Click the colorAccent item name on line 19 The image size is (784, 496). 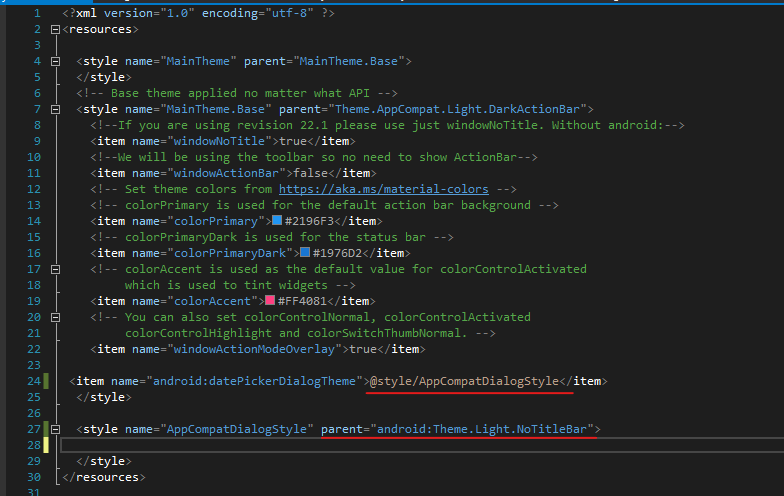[x=212, y=301]
